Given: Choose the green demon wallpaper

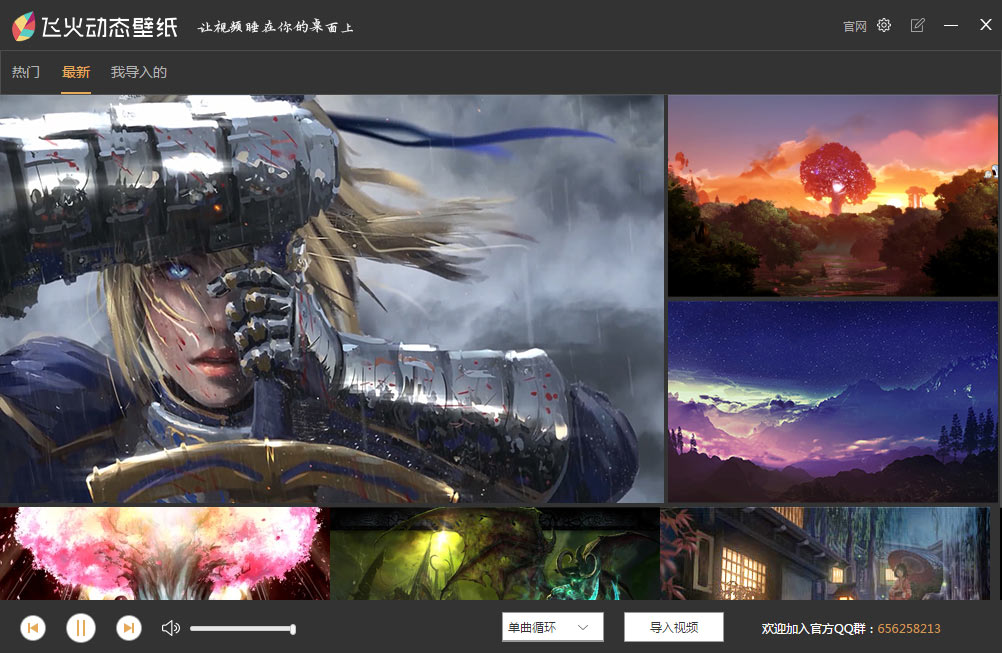Looking at the screenshot, I should pyautogui.click(x=495, y=553).
